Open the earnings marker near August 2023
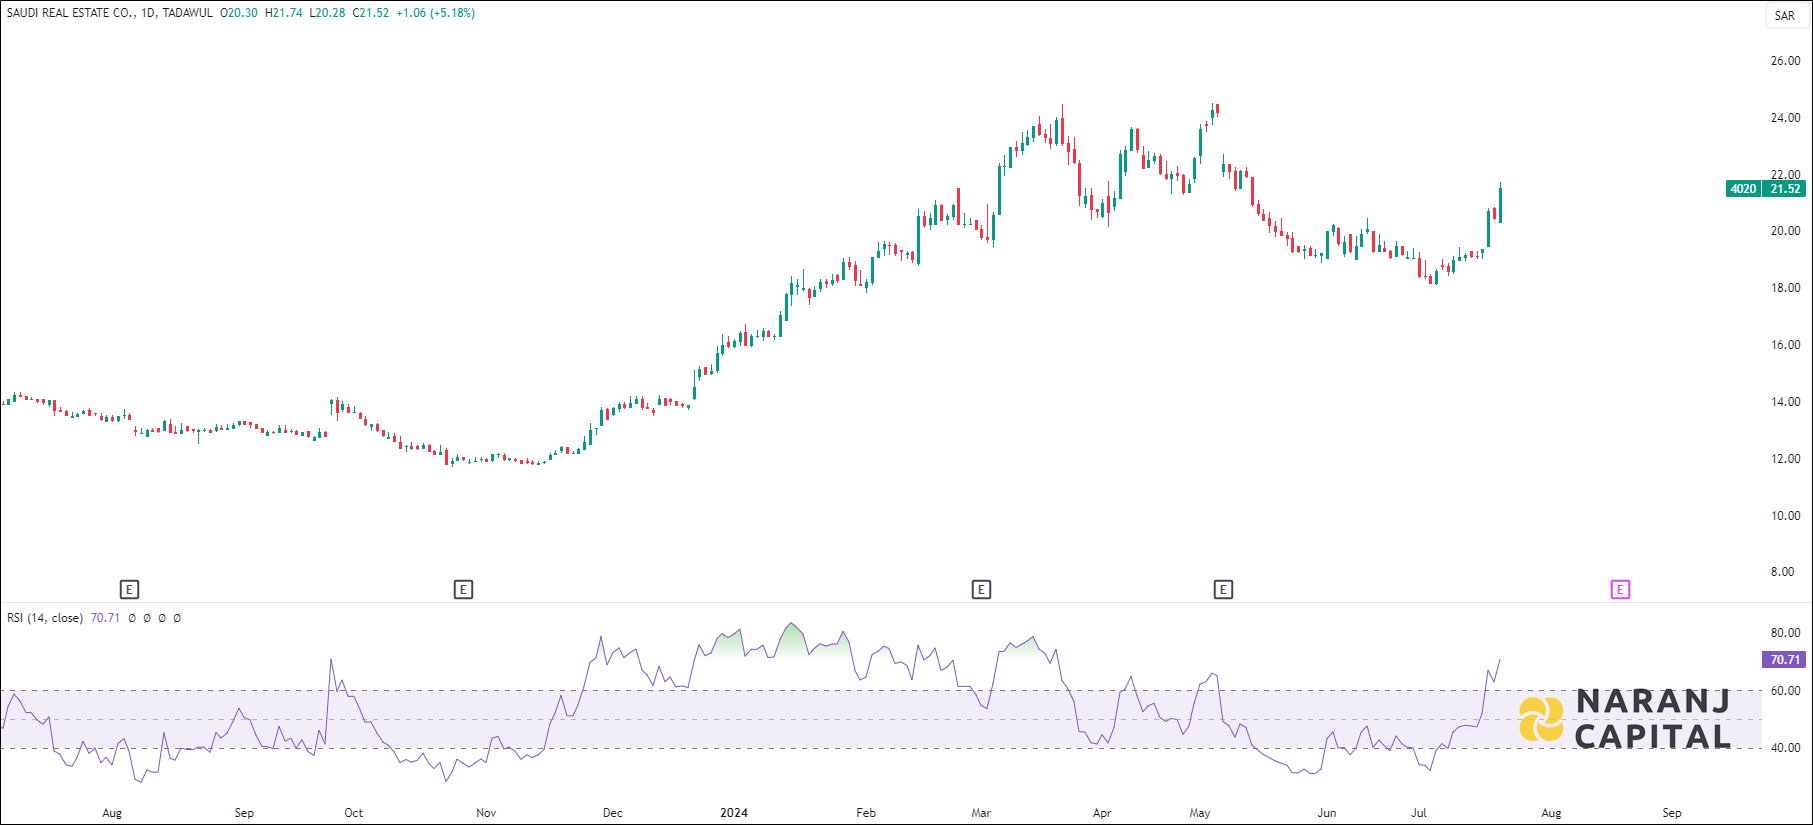The height and width of the screenshot is (825, 1813). tap(129, 590)
